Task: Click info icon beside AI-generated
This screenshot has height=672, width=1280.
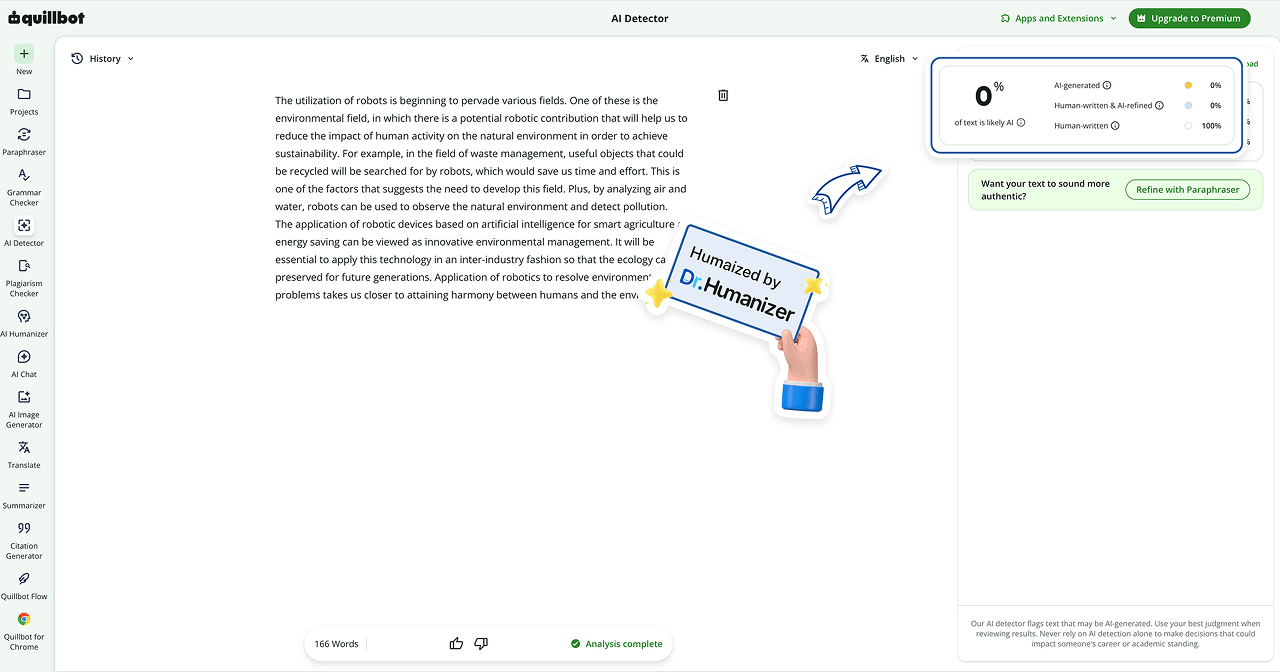Action: pos(1107,86)
